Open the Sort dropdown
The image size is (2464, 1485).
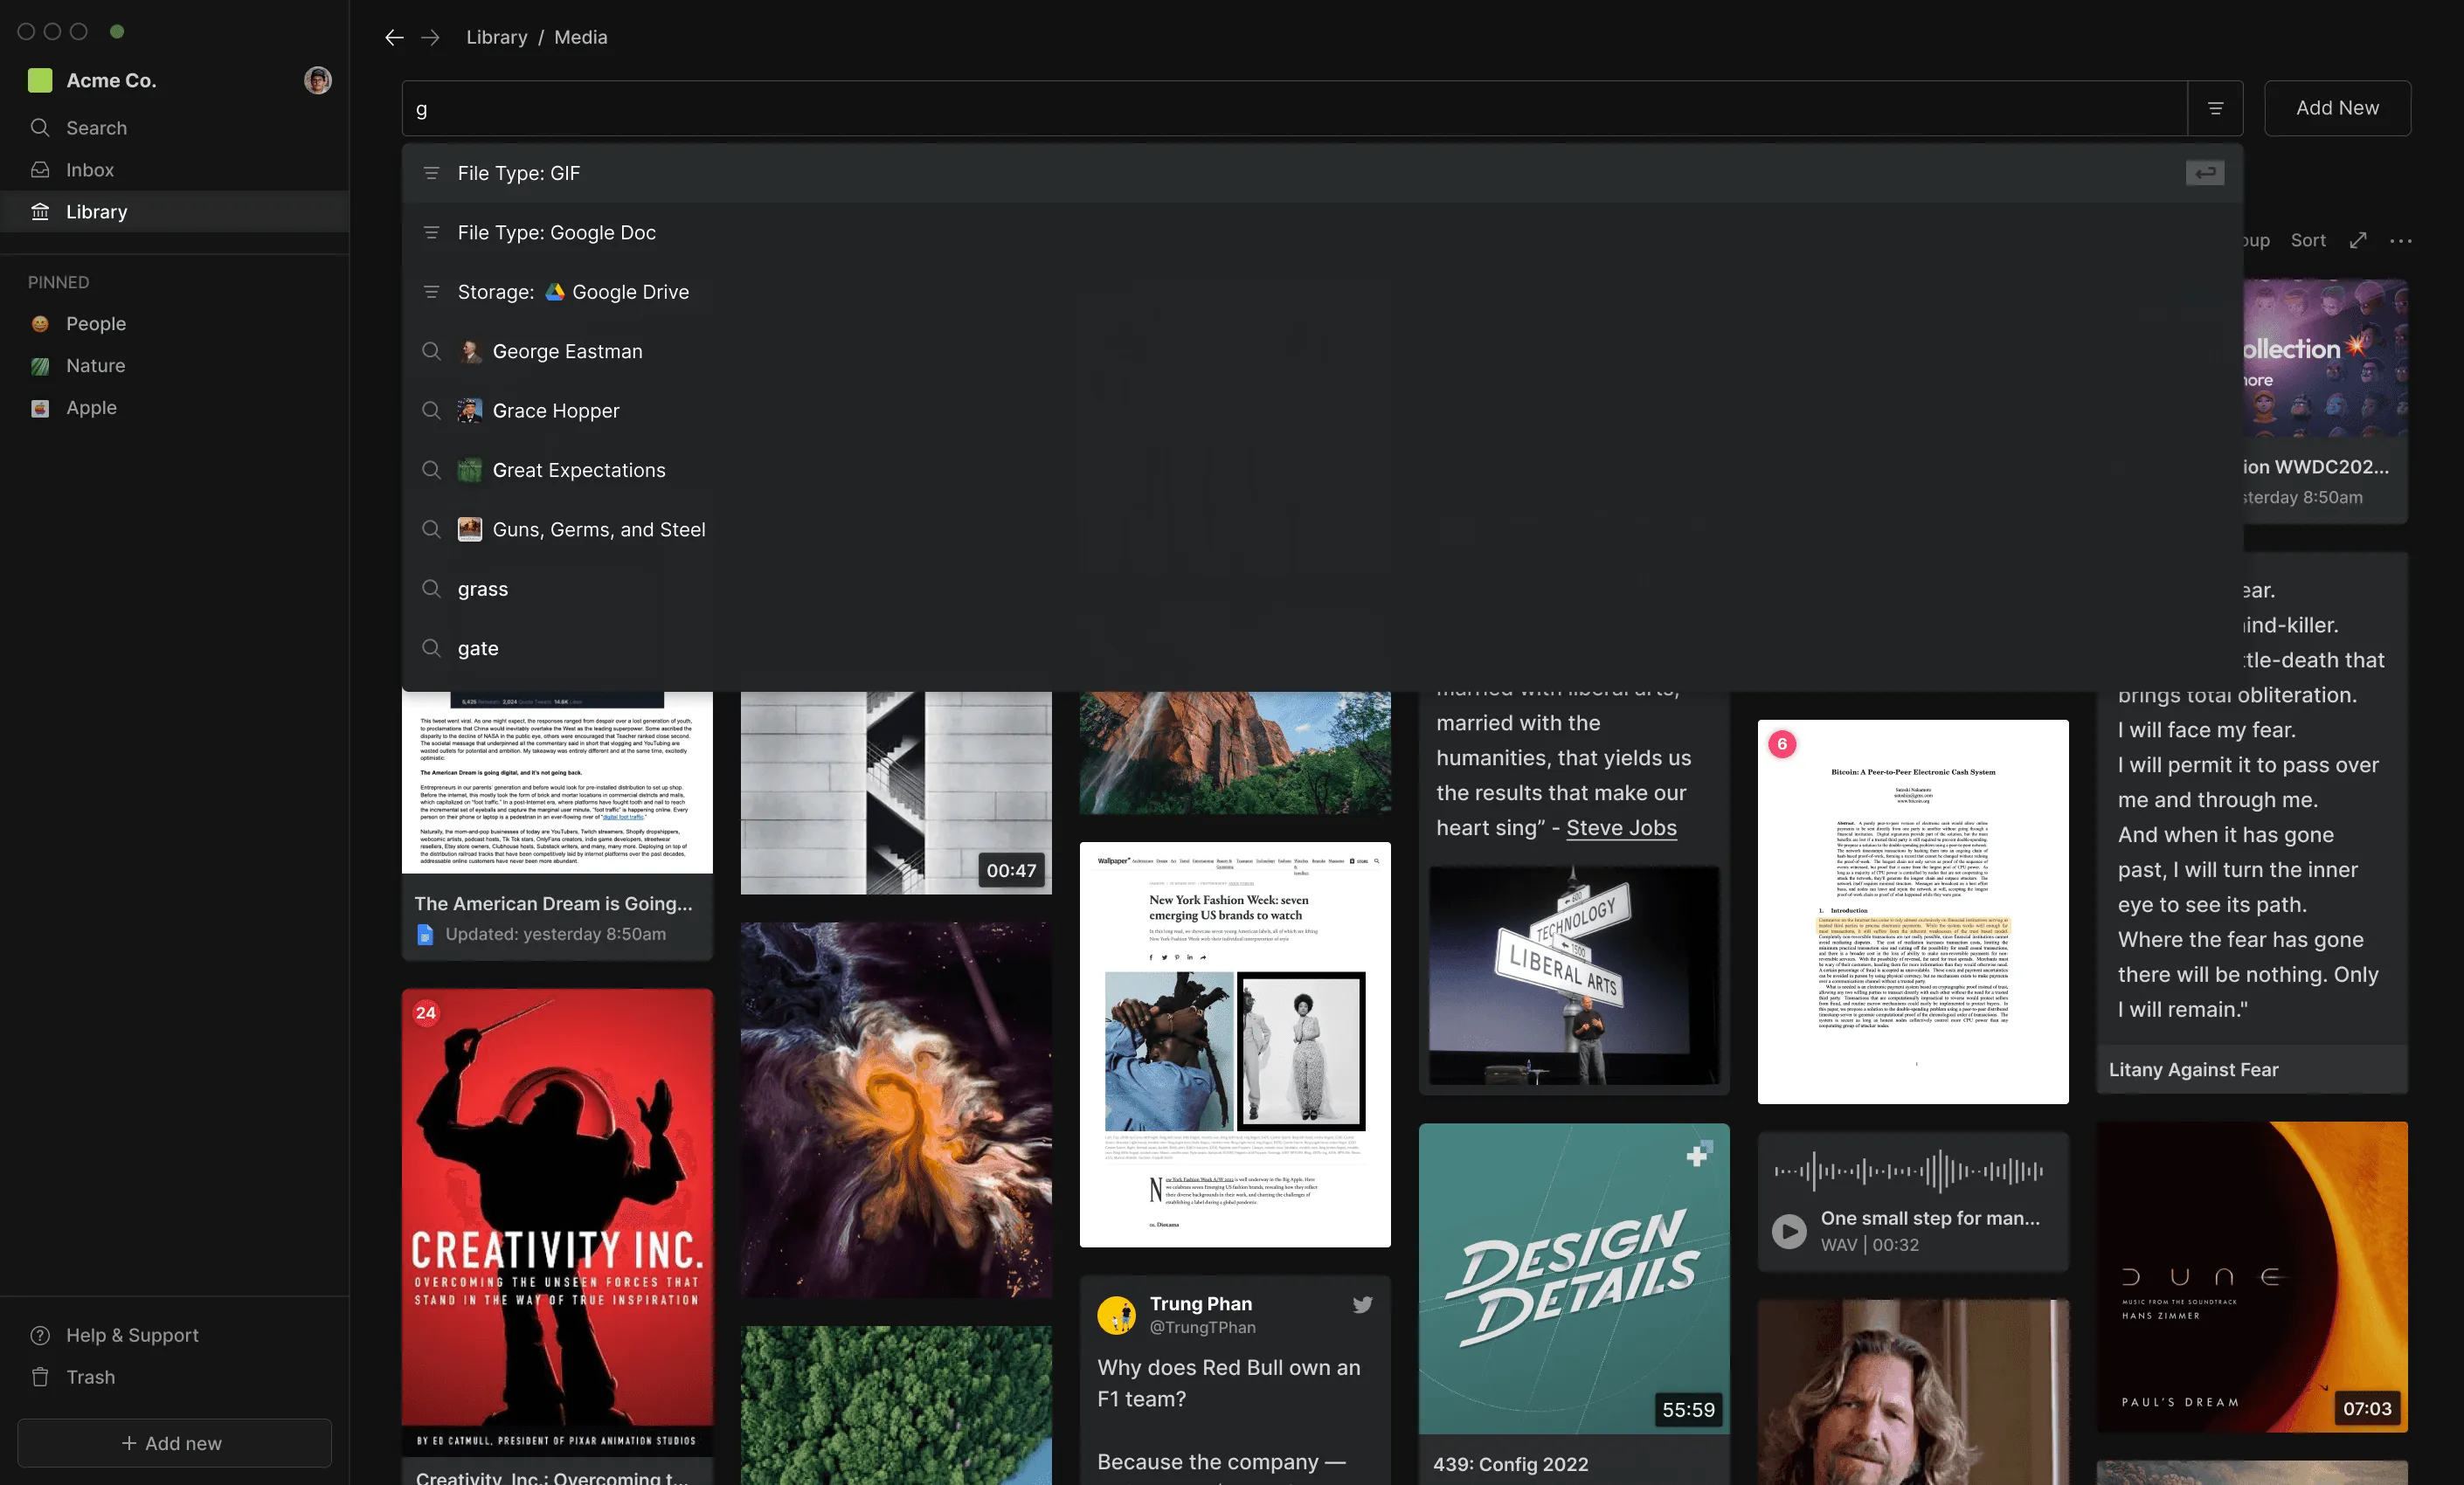pyautogui.click(x=2308, y=240)
